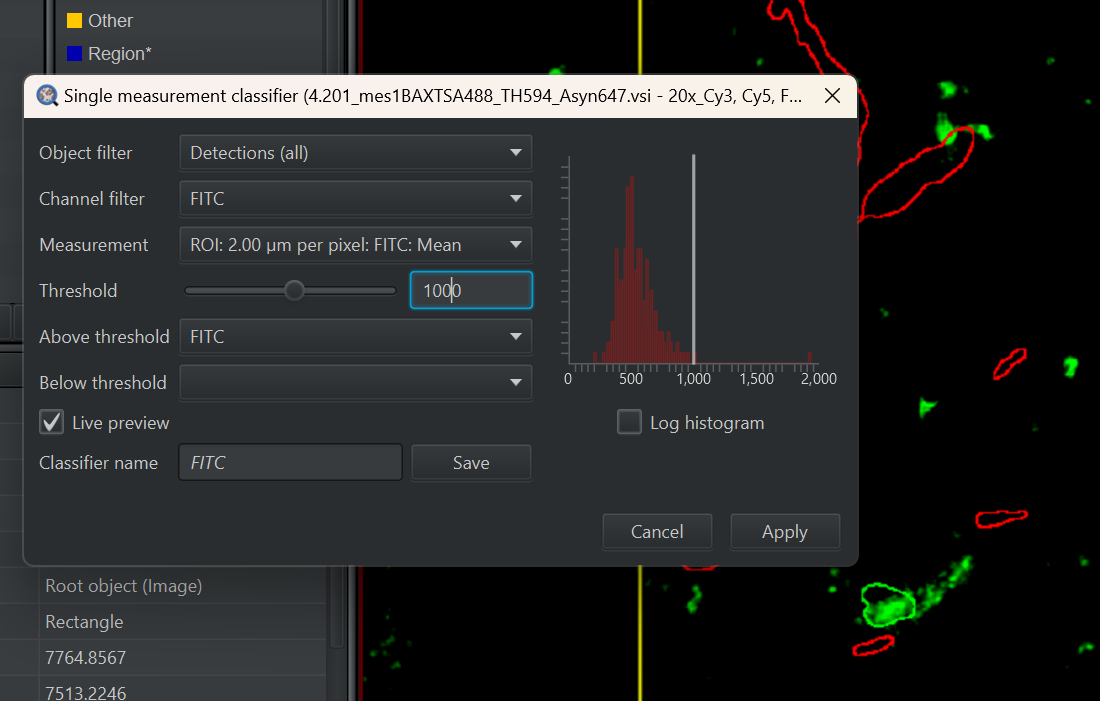Open the Measurement dropdown for FITC Mean
This screenshot has width=1100, height=701.
355,244
